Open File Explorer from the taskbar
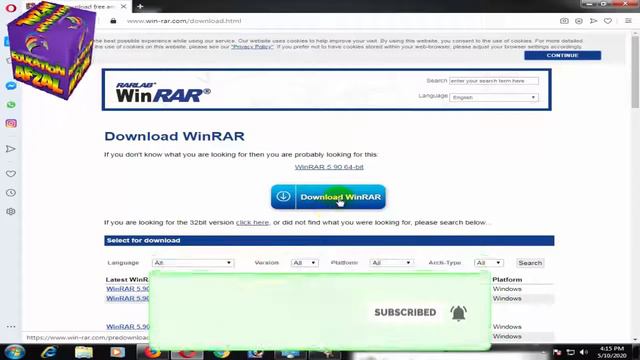This screenshot has height=360, width=640. (x=84, y=352)
